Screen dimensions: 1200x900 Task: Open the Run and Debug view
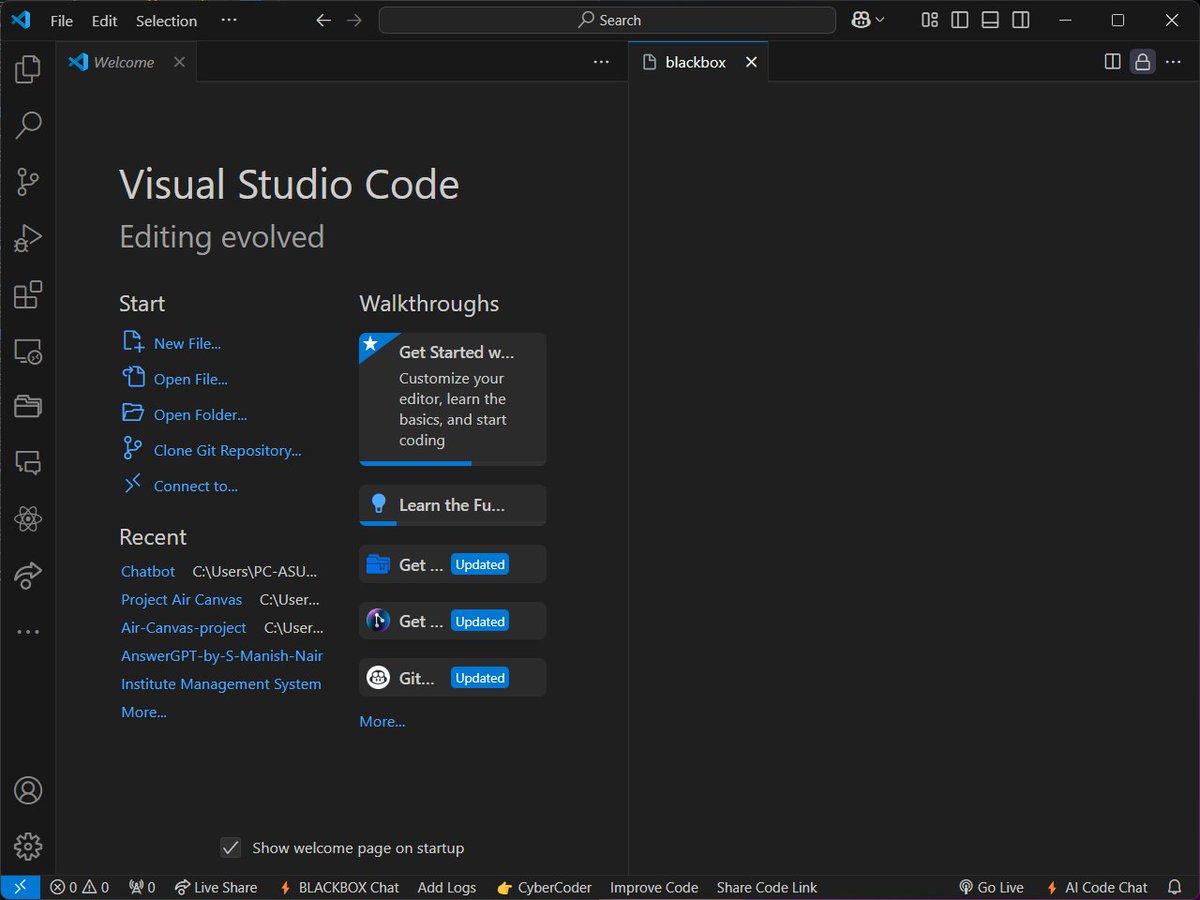tap(28, 238)
